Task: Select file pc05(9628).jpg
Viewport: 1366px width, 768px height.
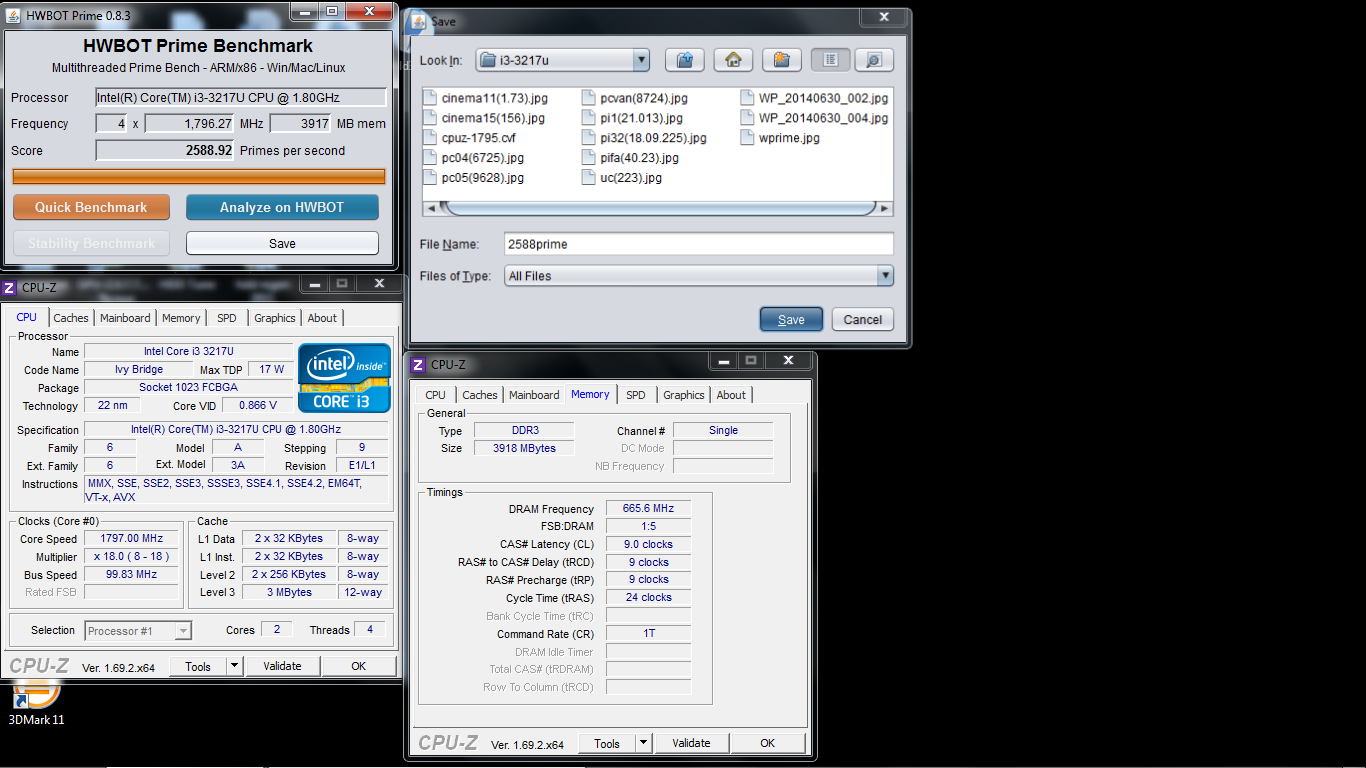Action: 474,178
